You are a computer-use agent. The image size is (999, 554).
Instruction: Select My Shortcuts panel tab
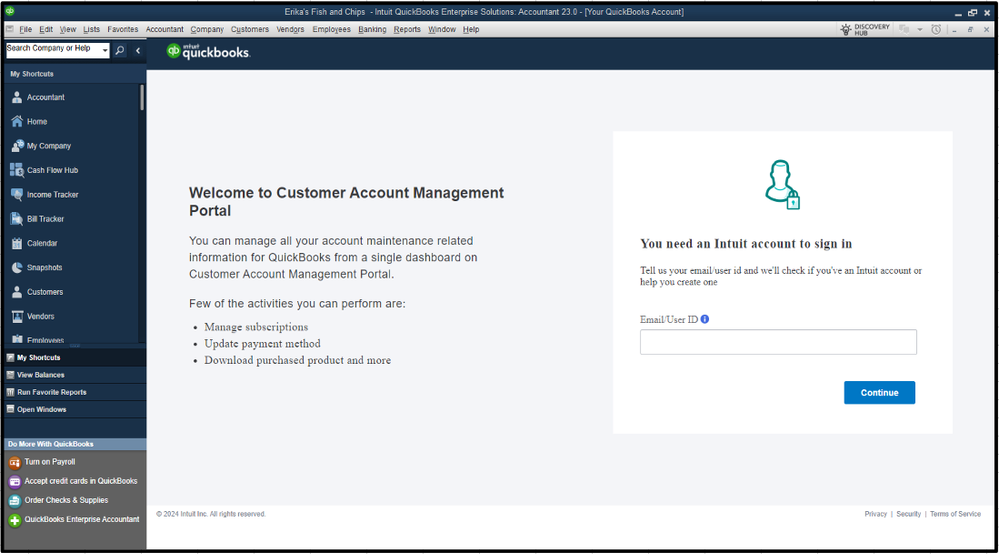(x=75, y=358)
